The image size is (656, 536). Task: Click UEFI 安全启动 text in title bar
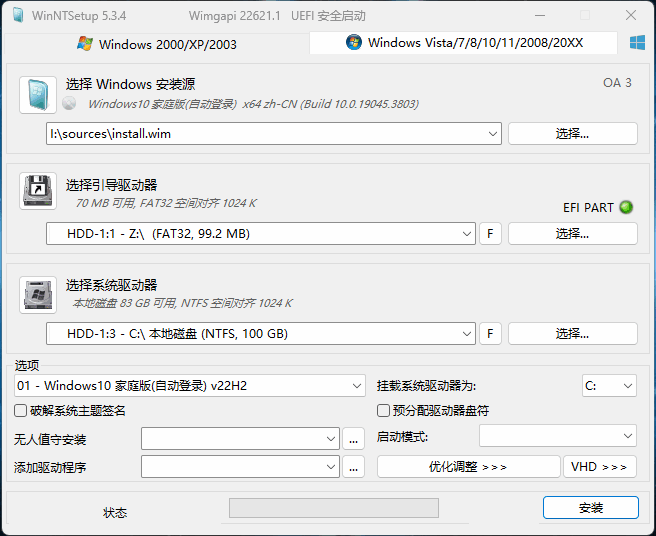[x=328, y=16]
